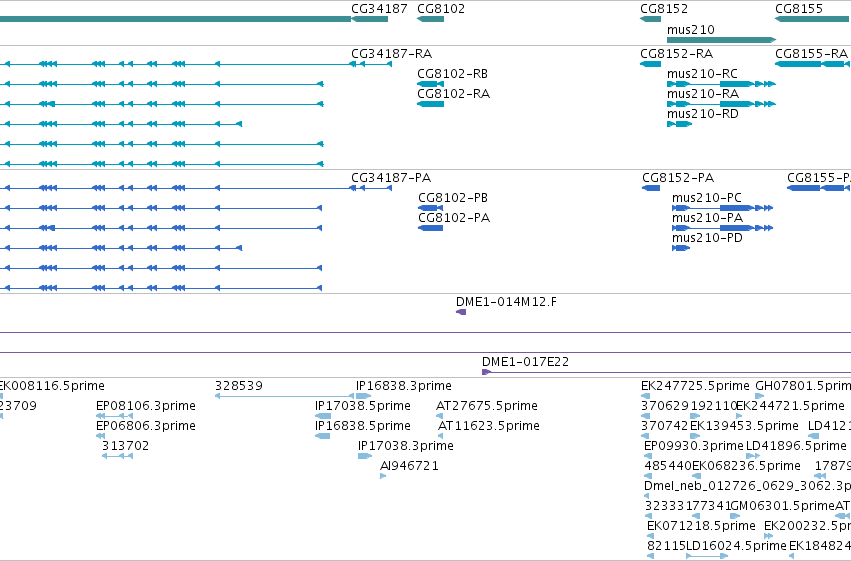Select EST GM06301.5prime
Viewport: 851px width, 561px height.
[735, 517]
